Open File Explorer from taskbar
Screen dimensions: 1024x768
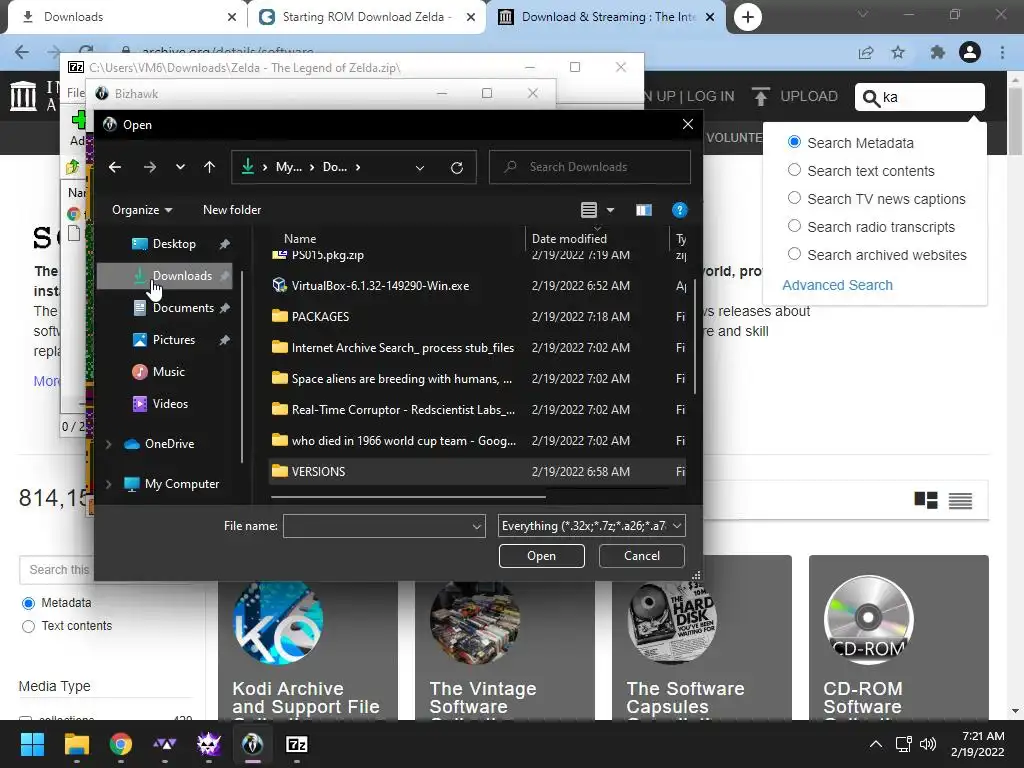click(76, 744)
